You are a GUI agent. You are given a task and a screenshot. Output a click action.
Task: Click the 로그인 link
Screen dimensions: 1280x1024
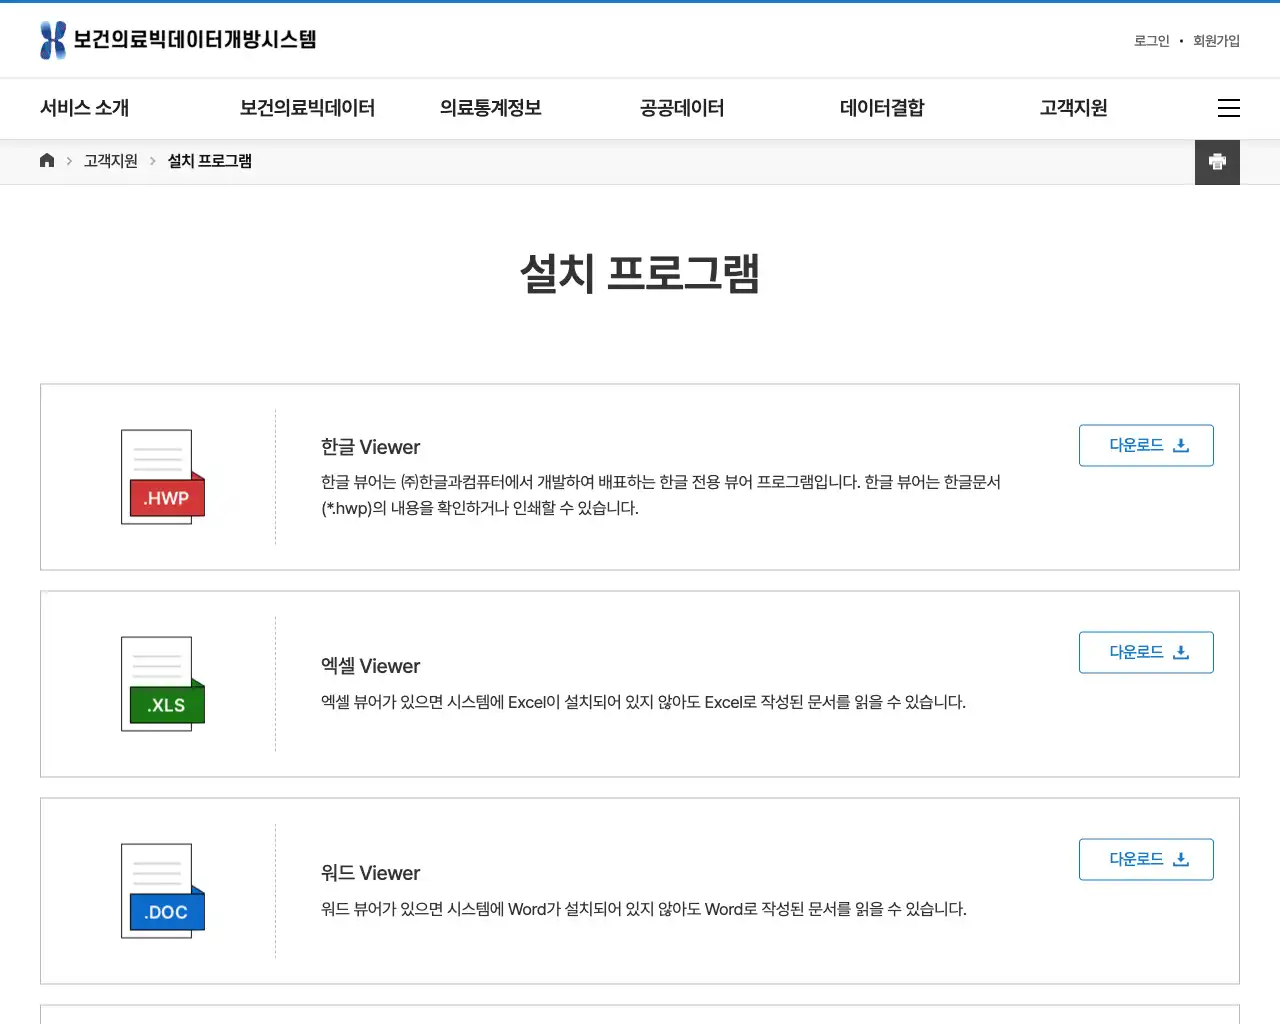(x=1152, y=41)
